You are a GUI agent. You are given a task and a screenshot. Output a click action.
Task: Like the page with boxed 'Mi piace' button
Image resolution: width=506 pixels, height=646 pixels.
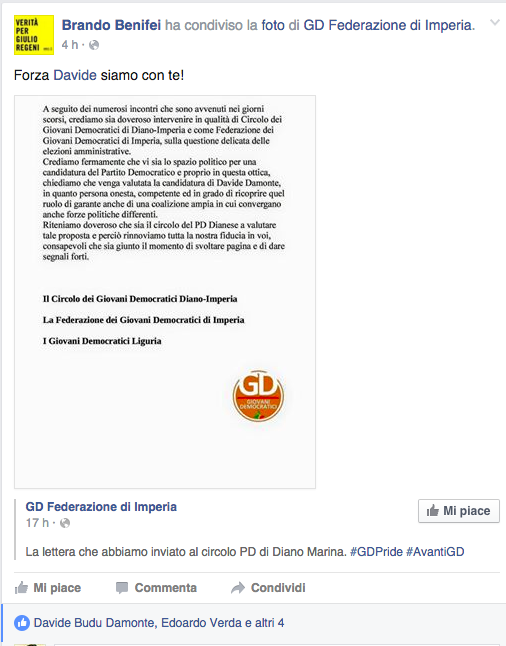click(x=459, y=511)
